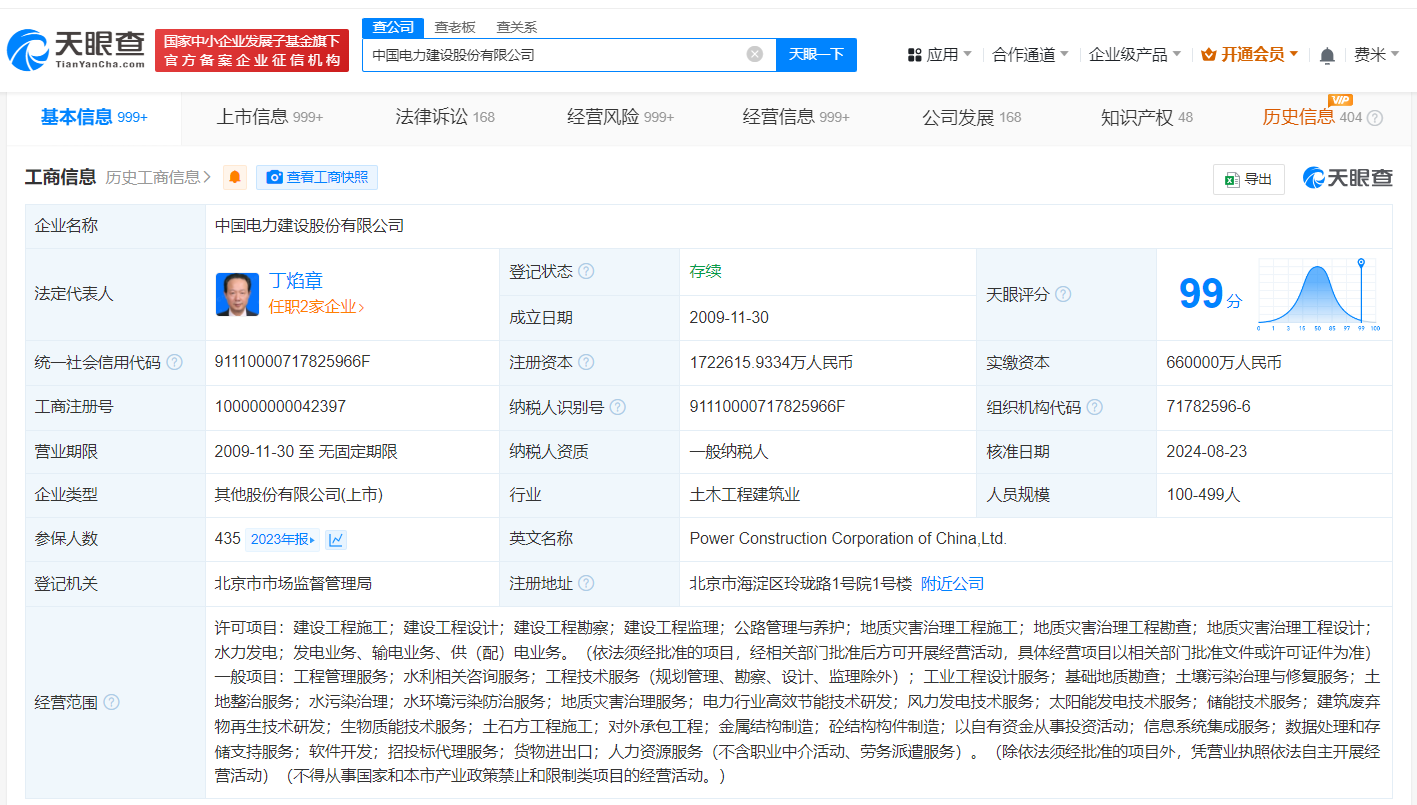This screenshot has height=805, width=1417.
Task: Open help tooltip beside 天眼评分
Action: (x=1063, y=294)
